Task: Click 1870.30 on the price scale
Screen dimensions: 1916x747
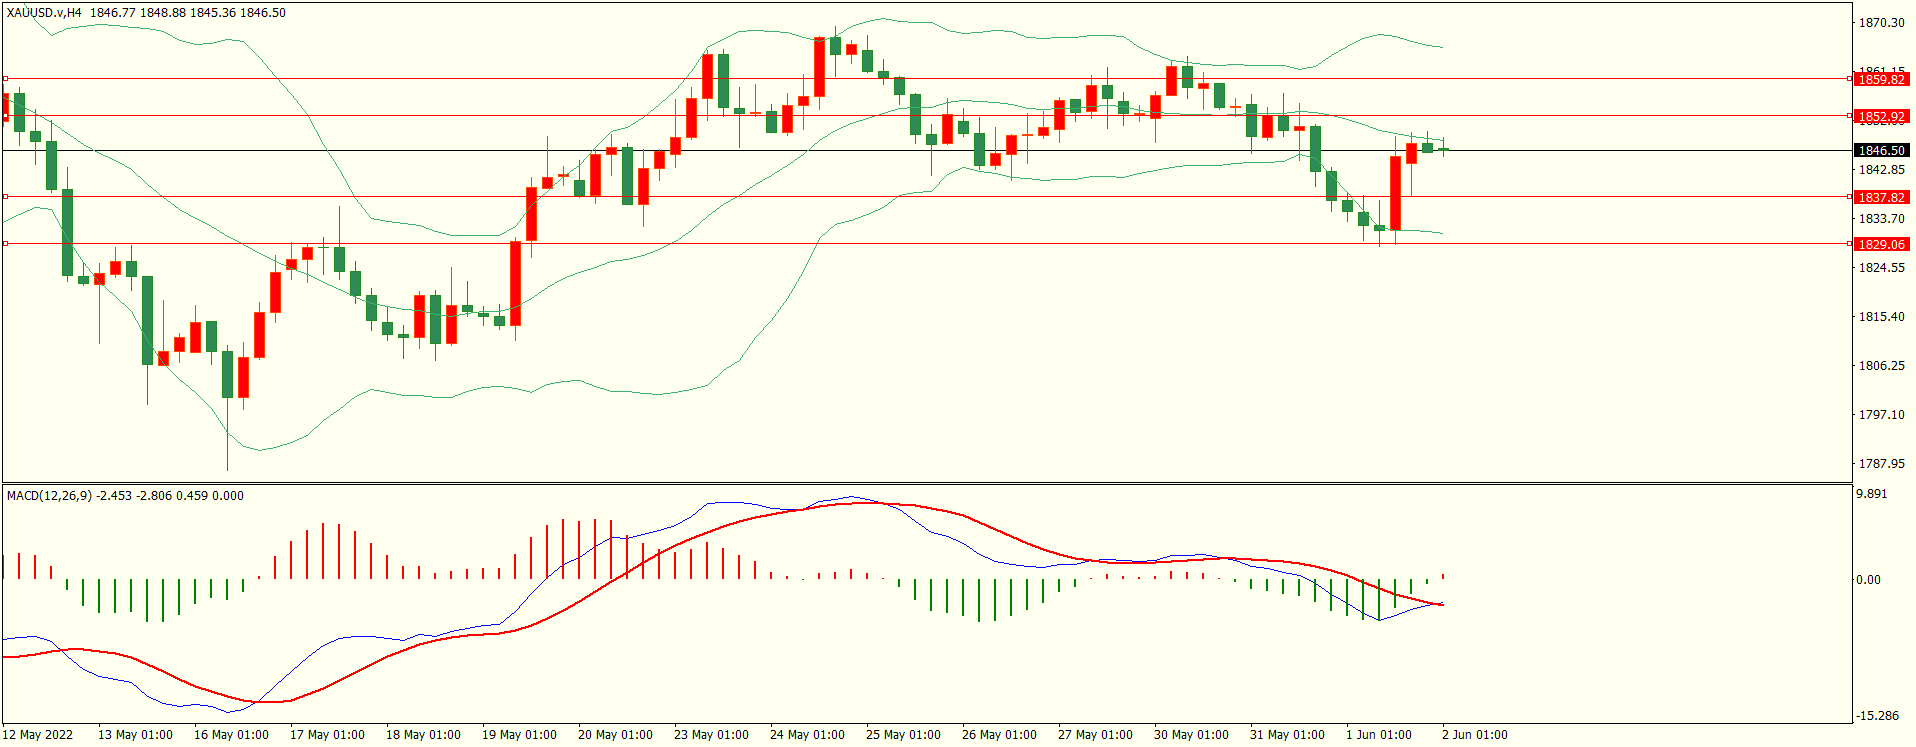Action: 1881,22
